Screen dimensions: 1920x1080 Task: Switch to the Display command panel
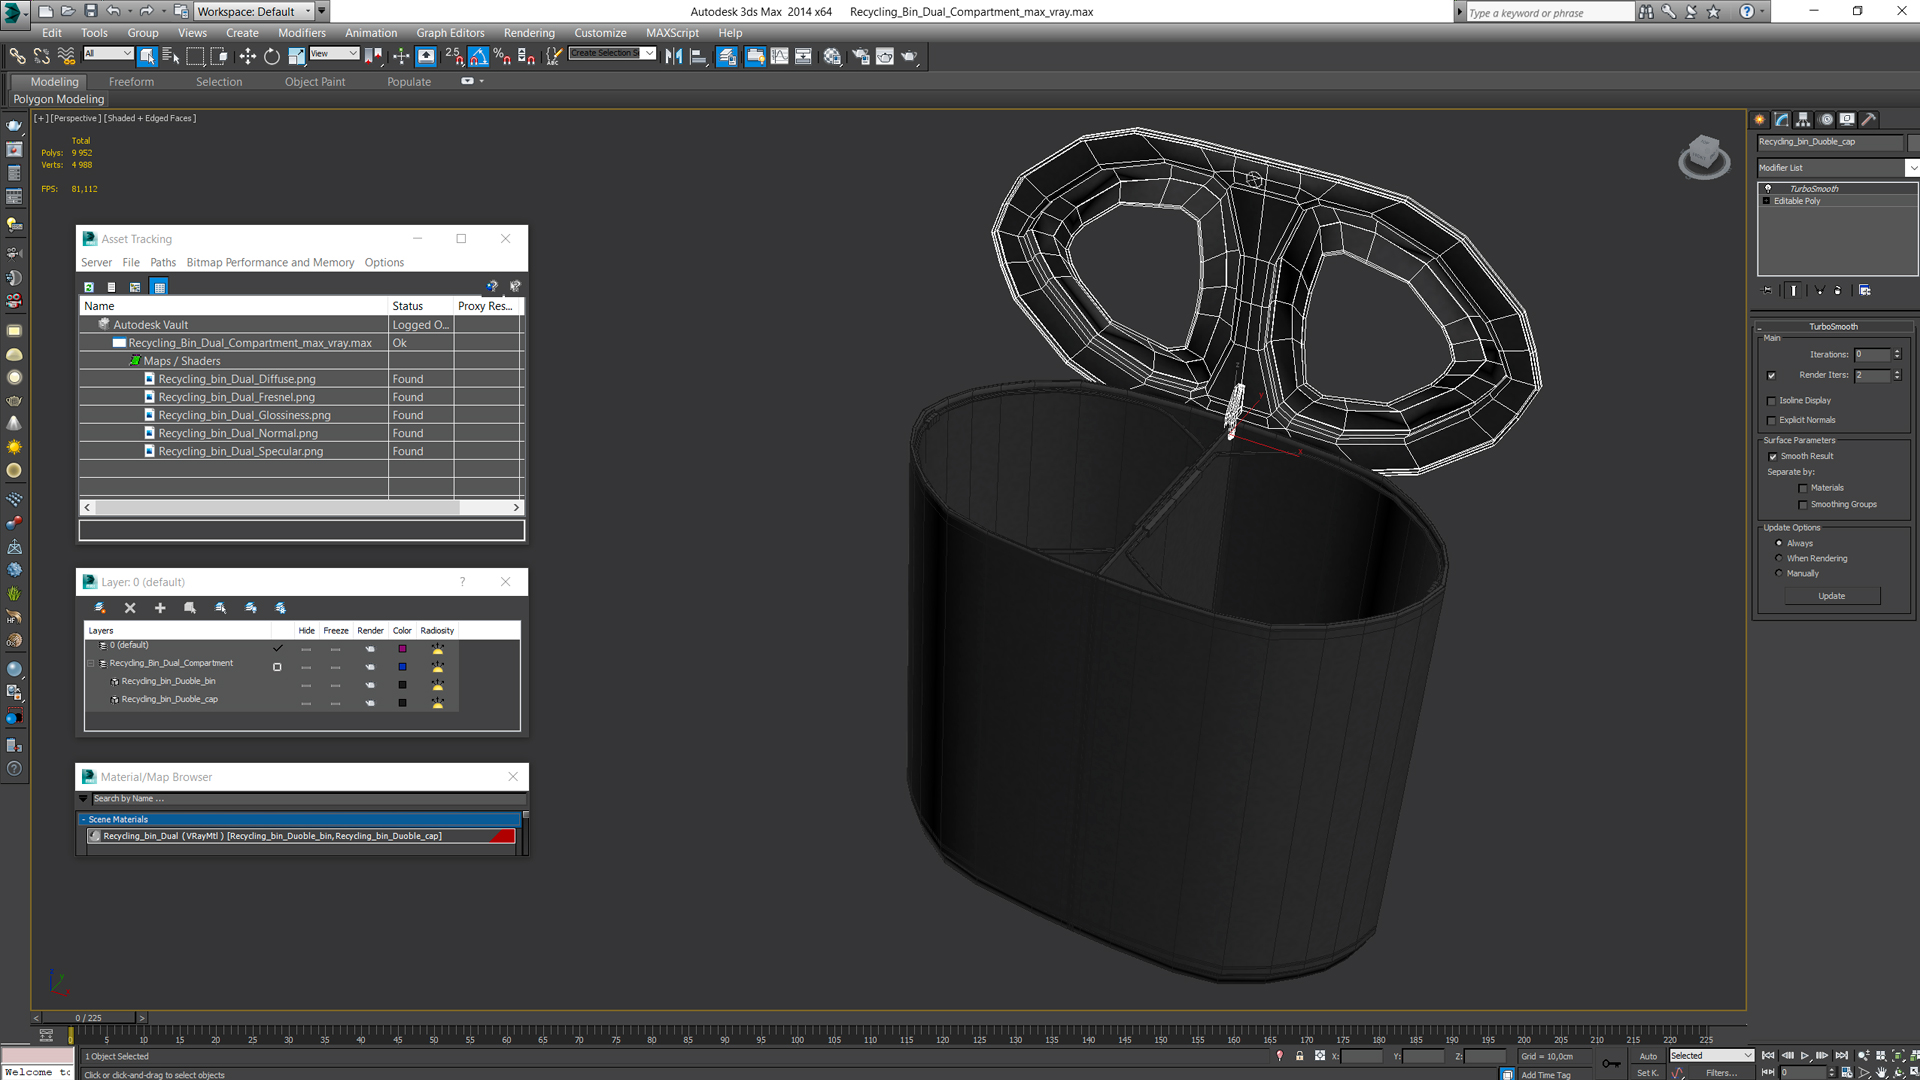click(1847, 119)
